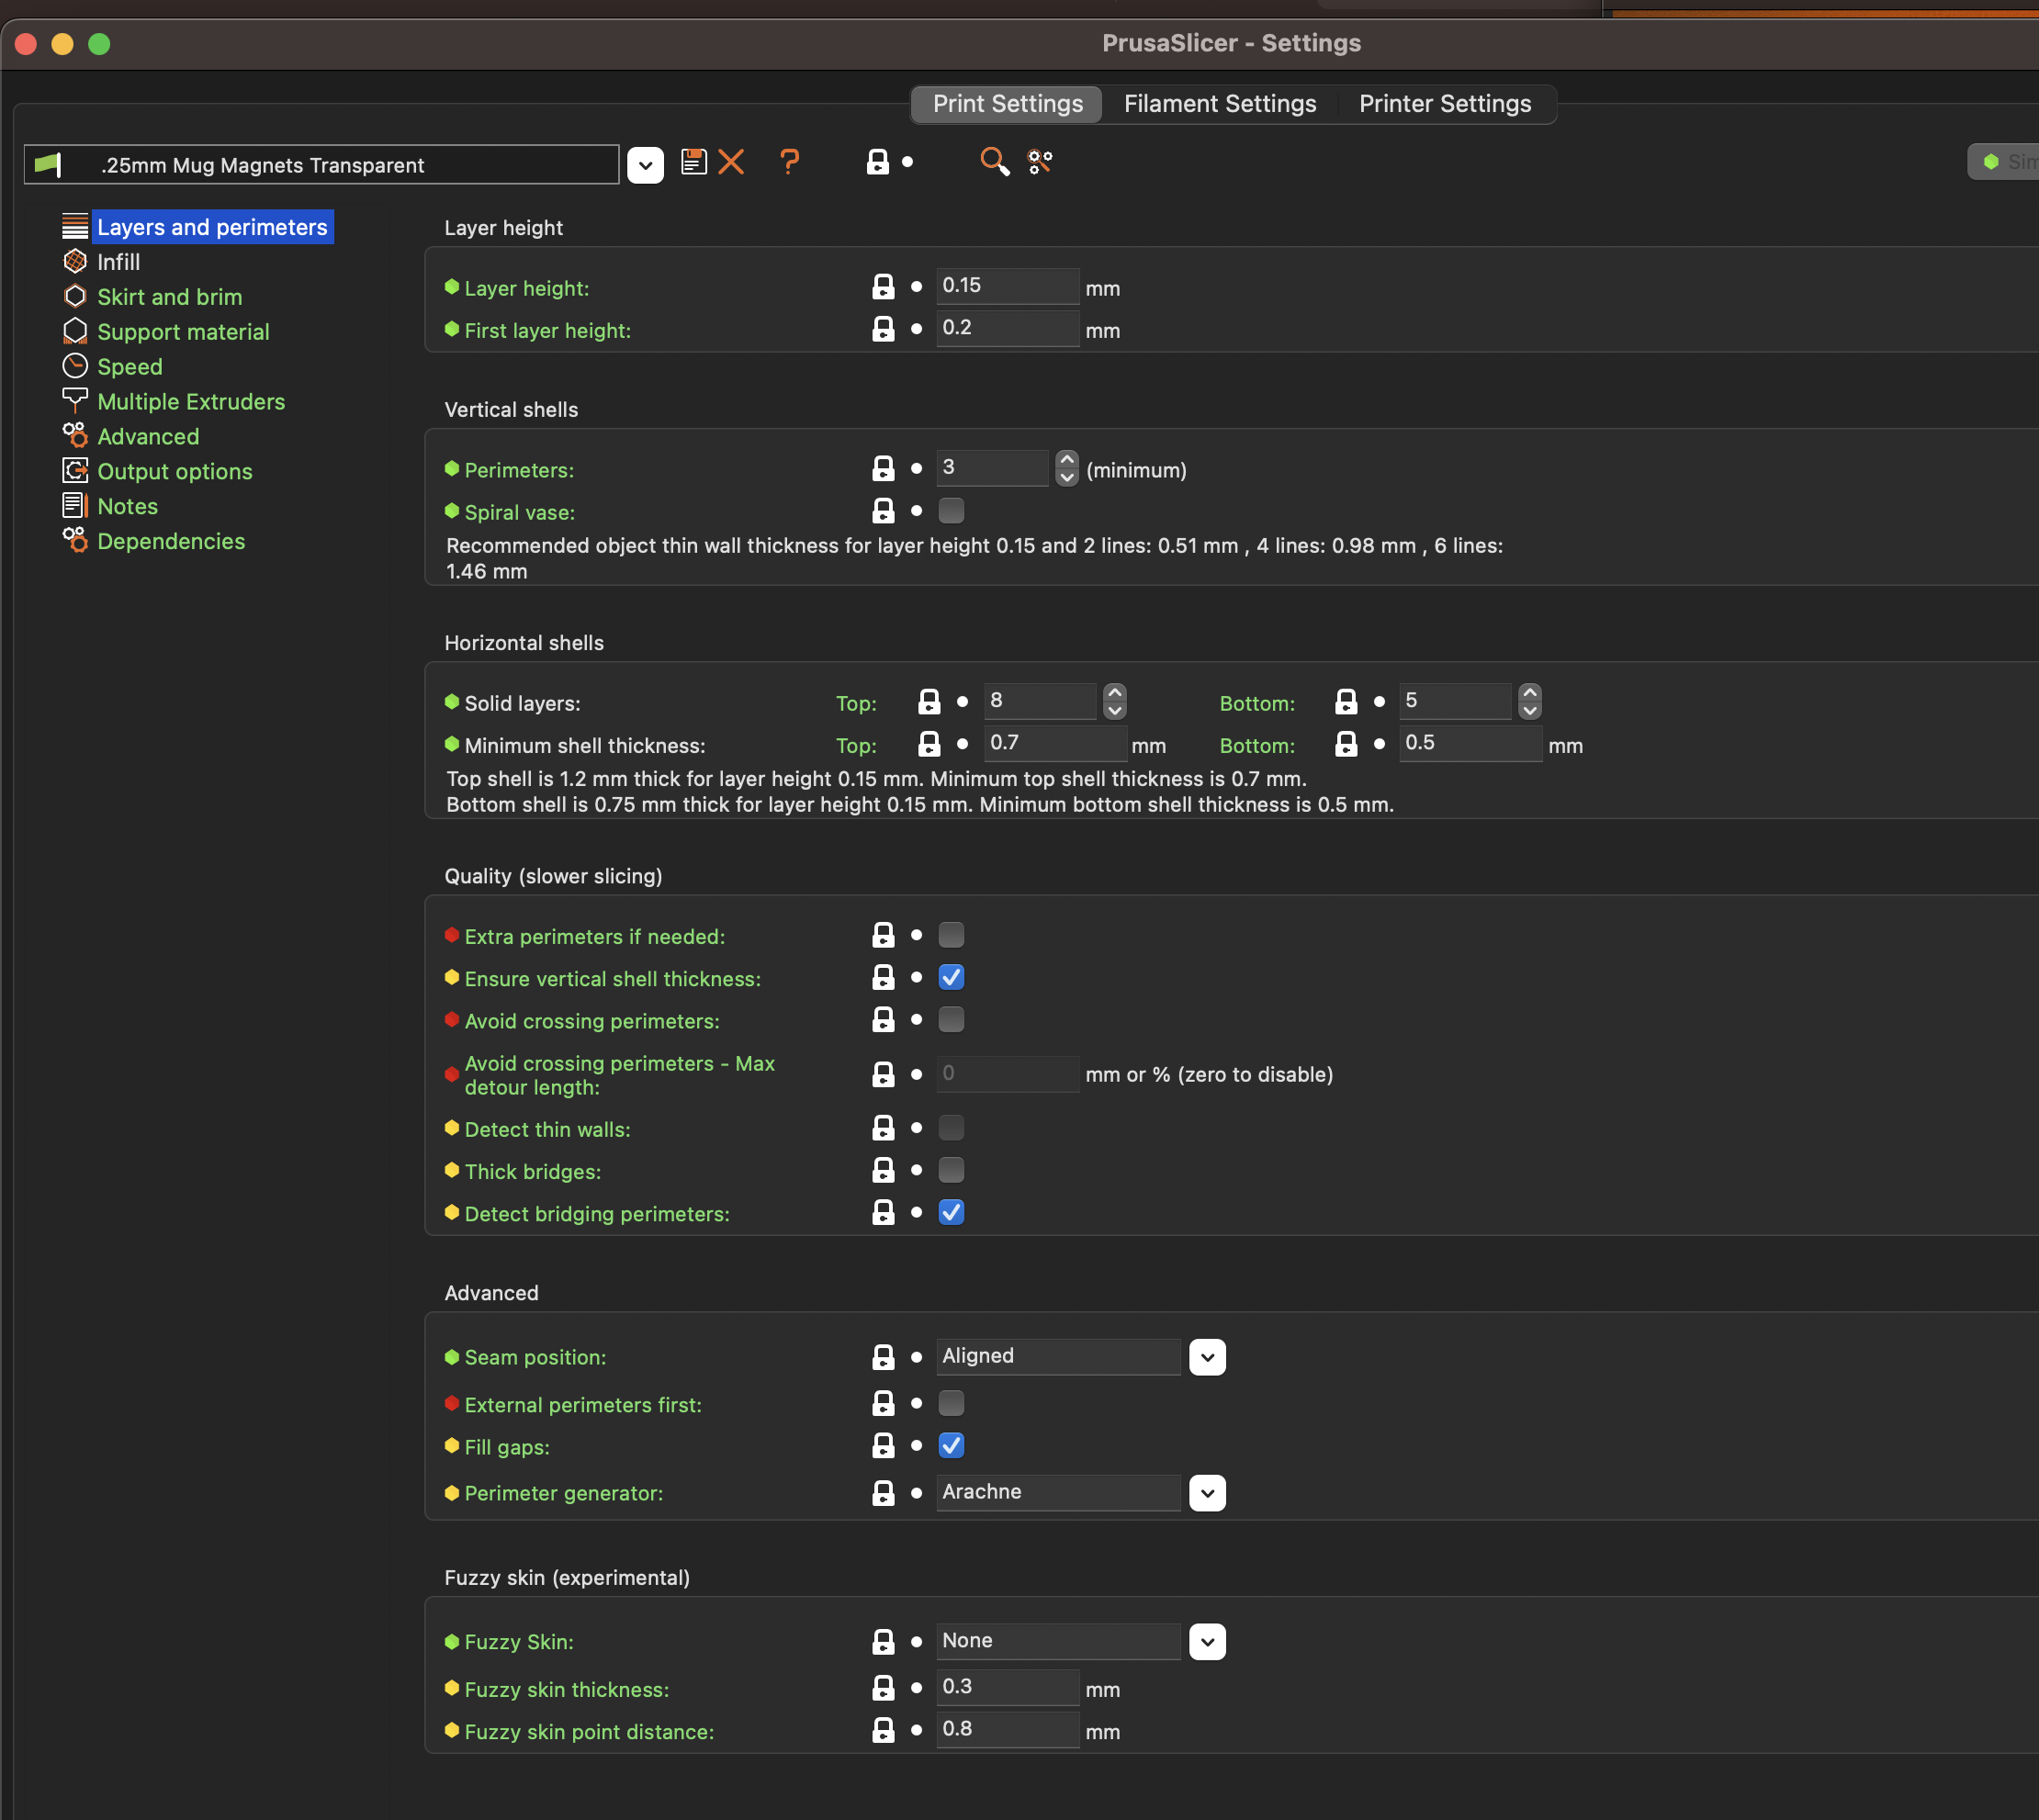Change the Perimeter generator selection
The width and height of the screenshot is (2039, 1820).
tap(1207, 1493)
